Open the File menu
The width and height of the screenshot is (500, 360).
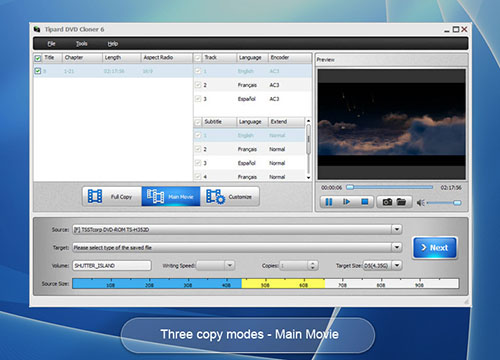[51, 44]
